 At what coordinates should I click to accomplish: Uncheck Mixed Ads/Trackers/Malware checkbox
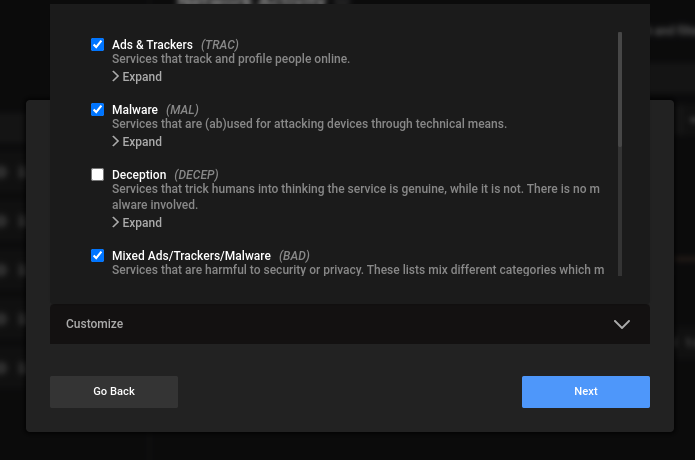click(98, 256)
